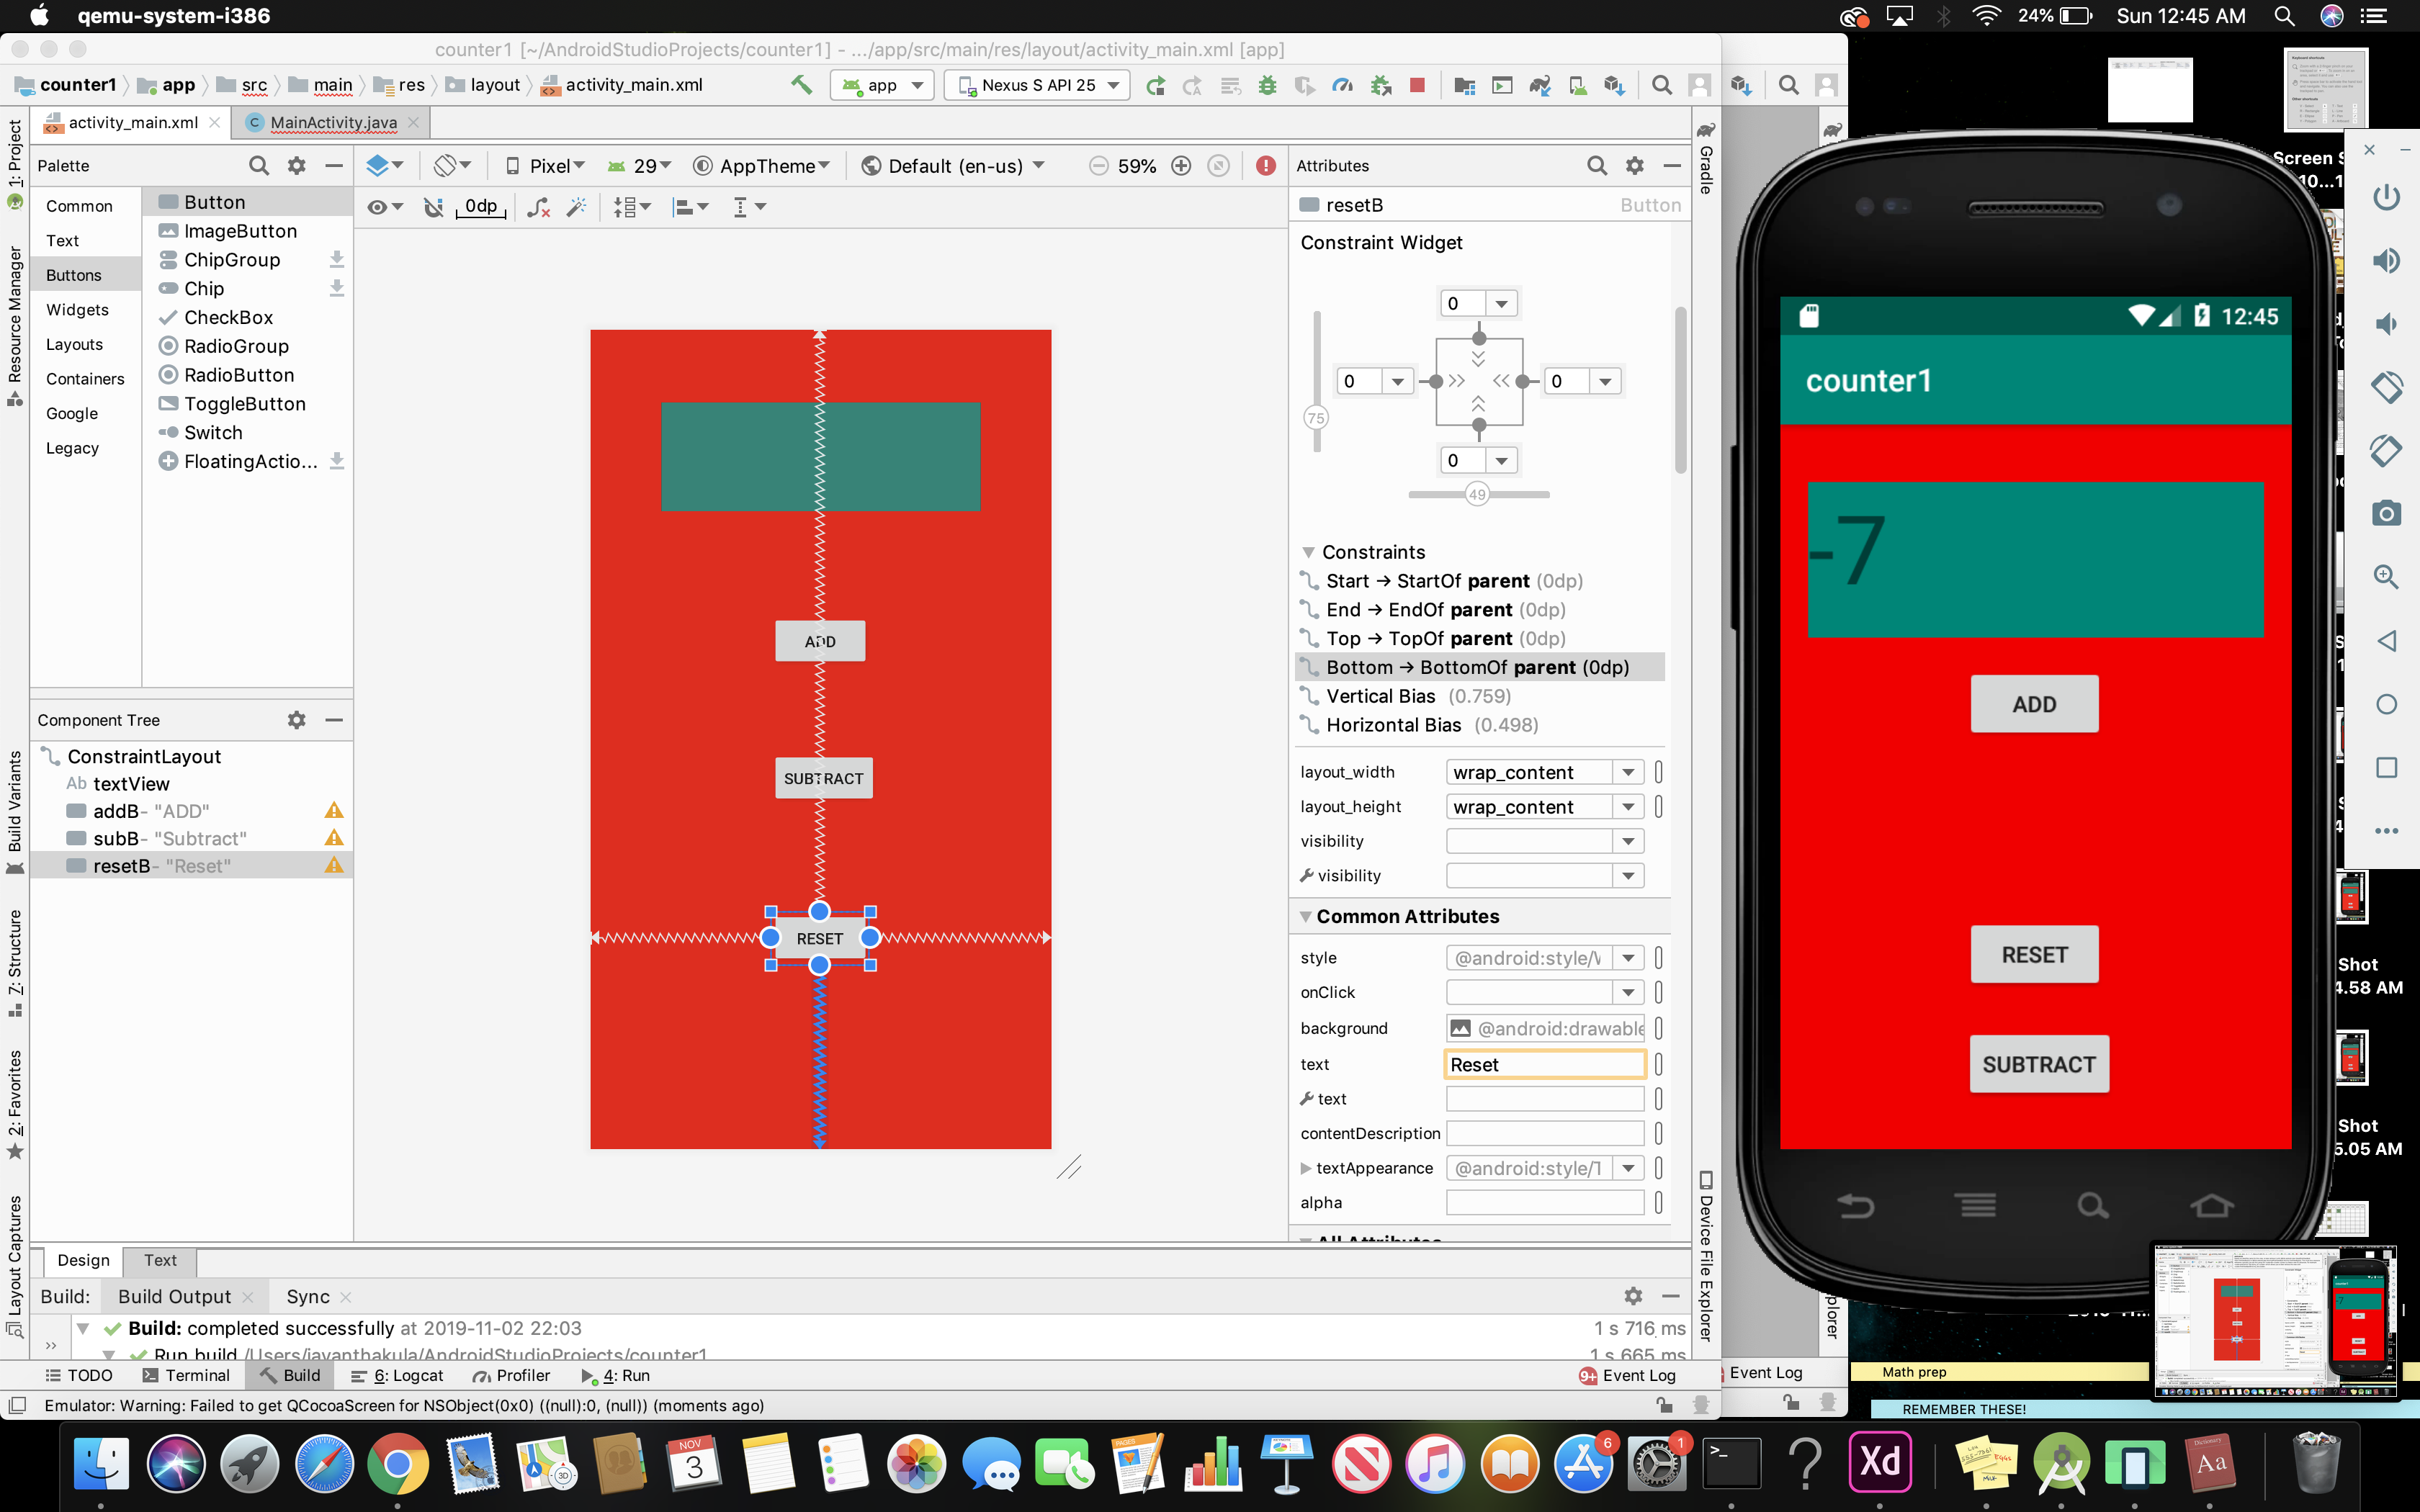Click the Clear All Constraints icon

point(538,207)
